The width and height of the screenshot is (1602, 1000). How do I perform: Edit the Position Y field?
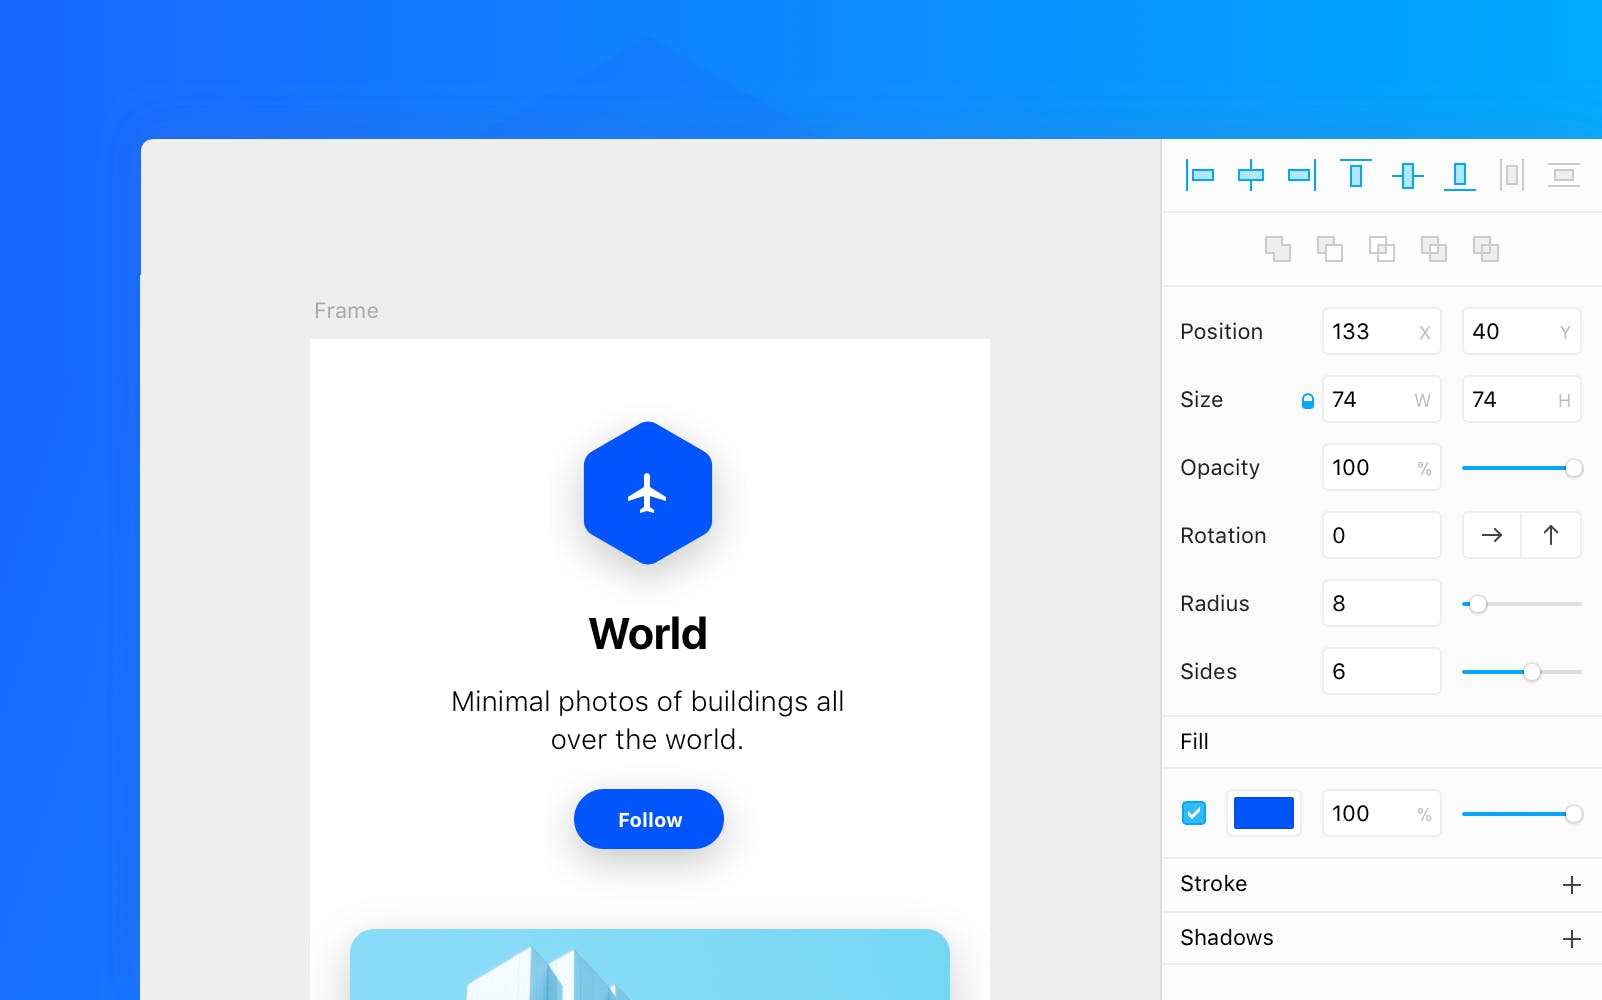click(x=1522, y=331)
